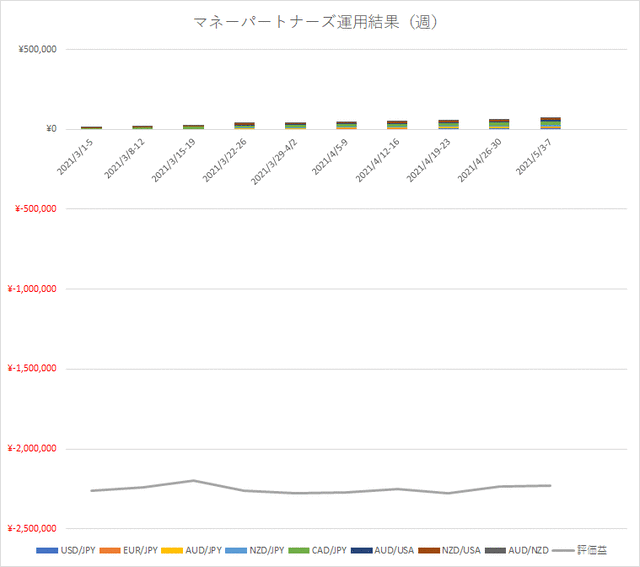Click the 2021/4/19-23 date label
The height and width of the screenshot is (567, 640).
pos(429,160)
